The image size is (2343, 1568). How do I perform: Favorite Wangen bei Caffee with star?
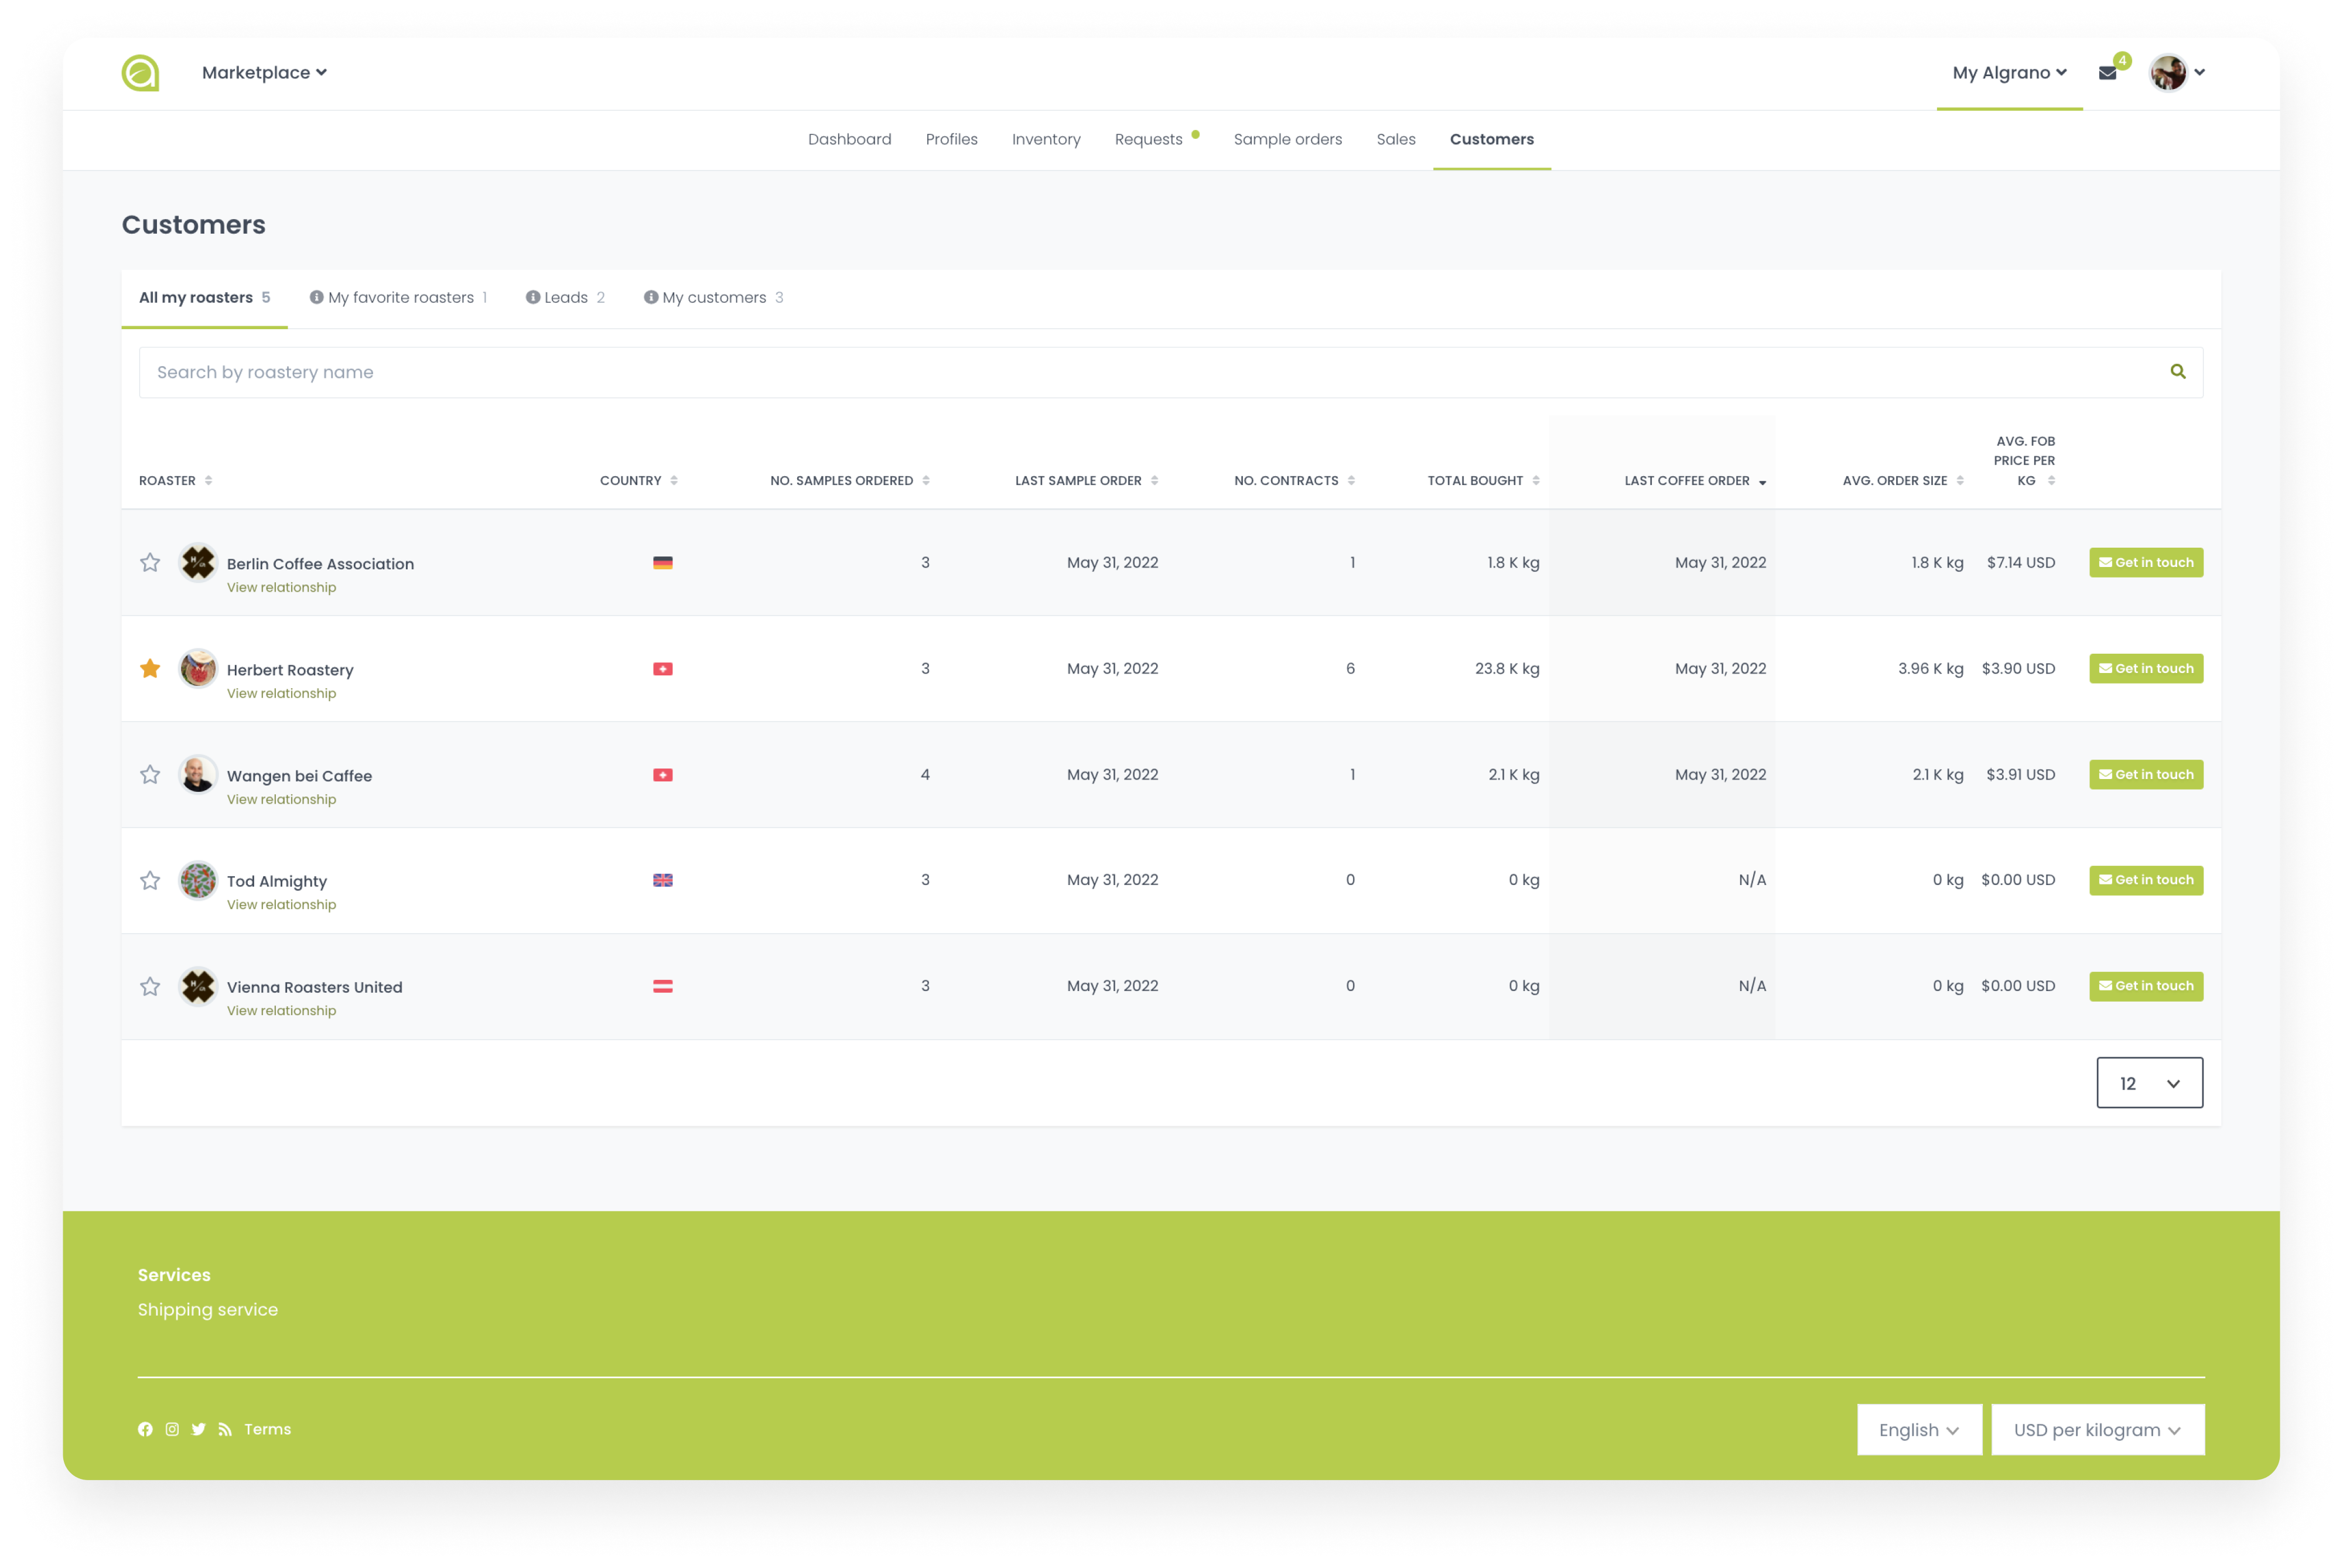[x=150, y=774]
